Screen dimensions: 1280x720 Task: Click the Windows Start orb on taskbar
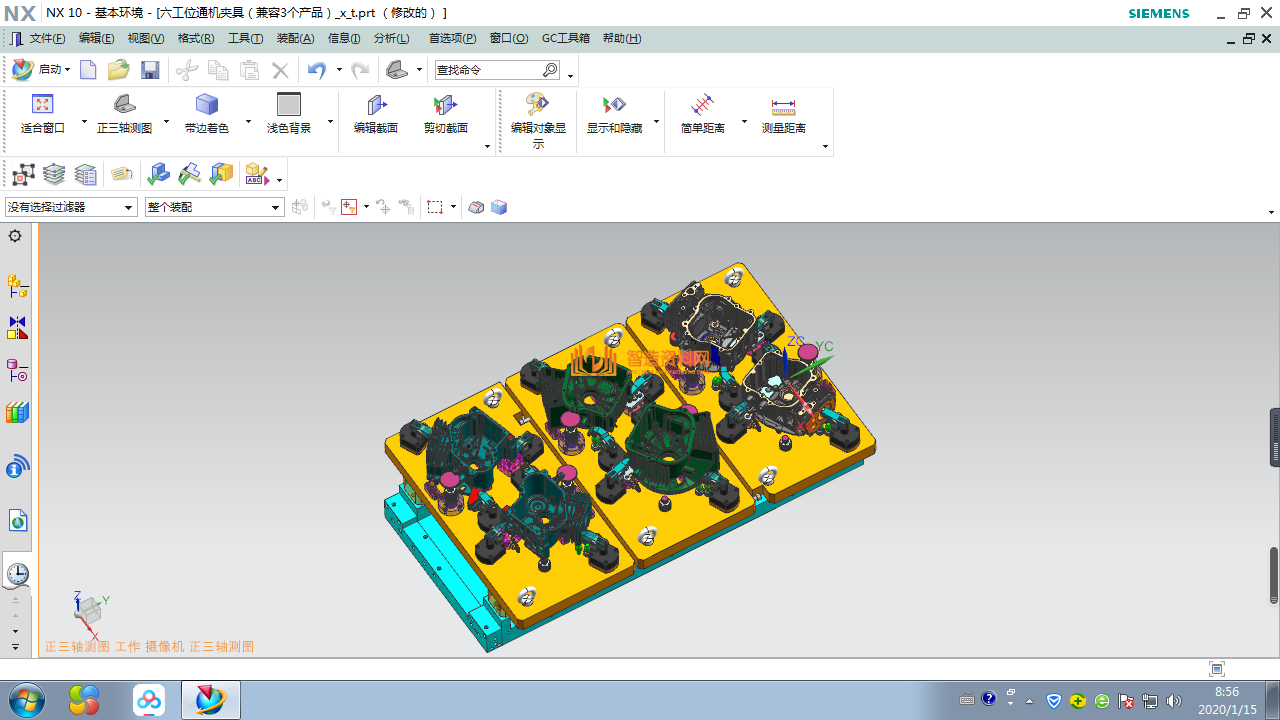tap(24, 699)
